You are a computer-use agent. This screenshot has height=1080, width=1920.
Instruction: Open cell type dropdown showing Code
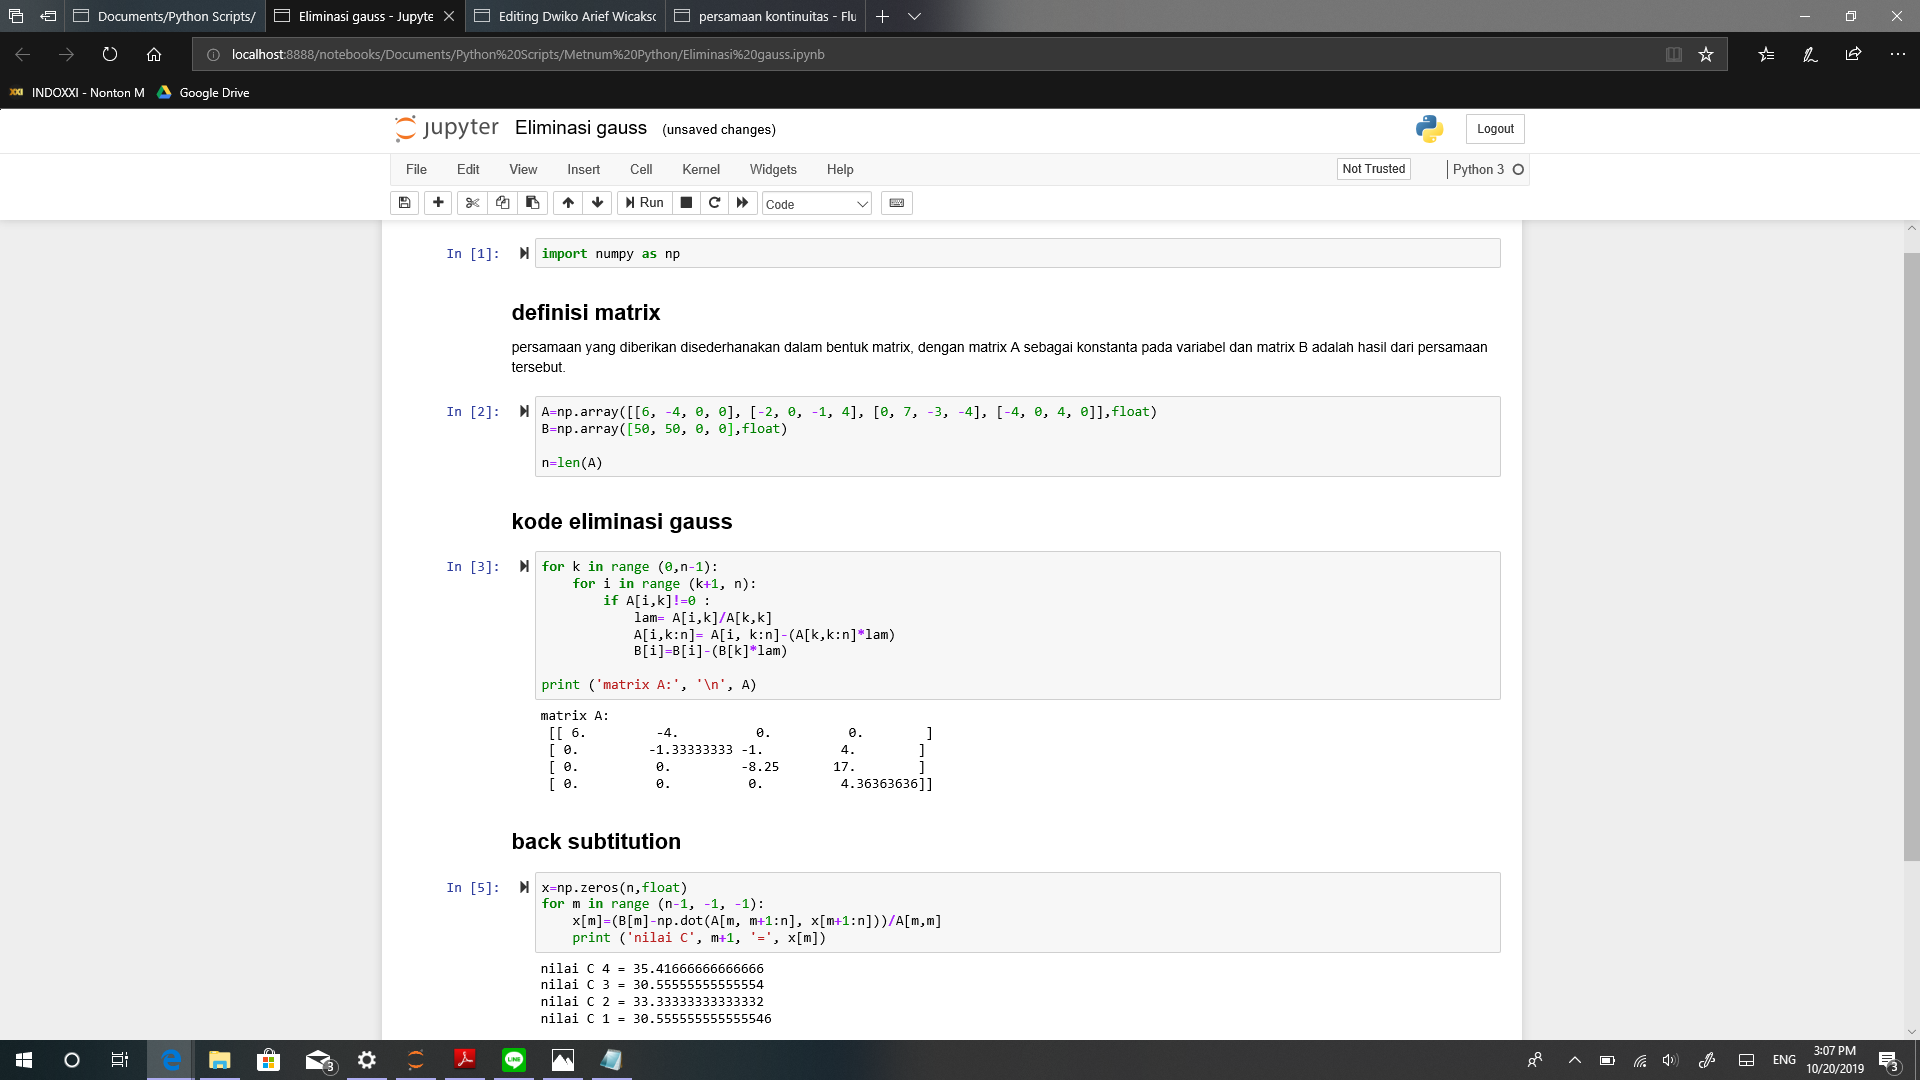click(x=817, y=204)
